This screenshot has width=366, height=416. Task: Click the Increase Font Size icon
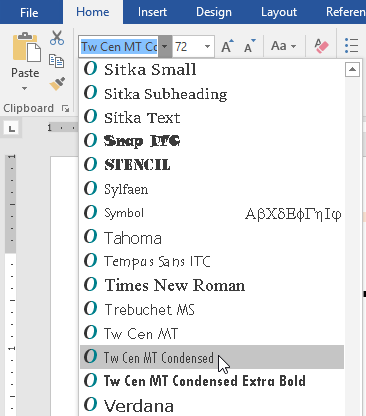coord(227,46)
